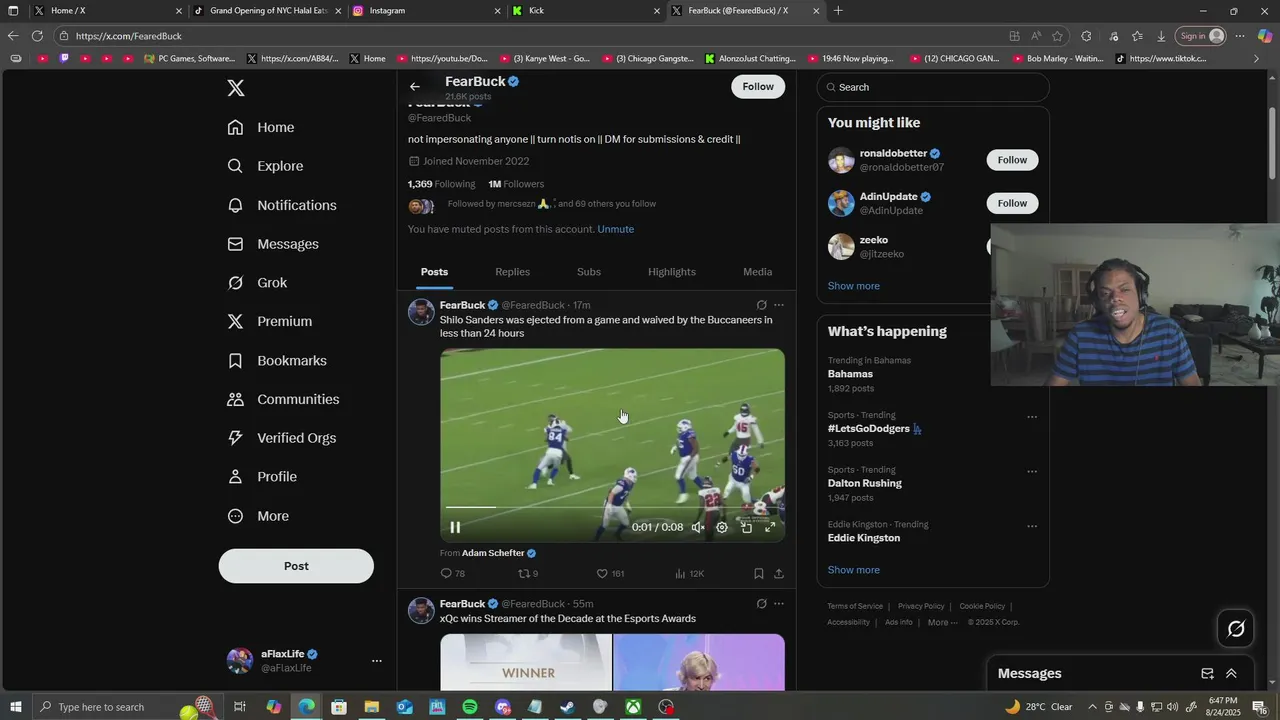Switch to the Kick browser tab

click(584, 11)
